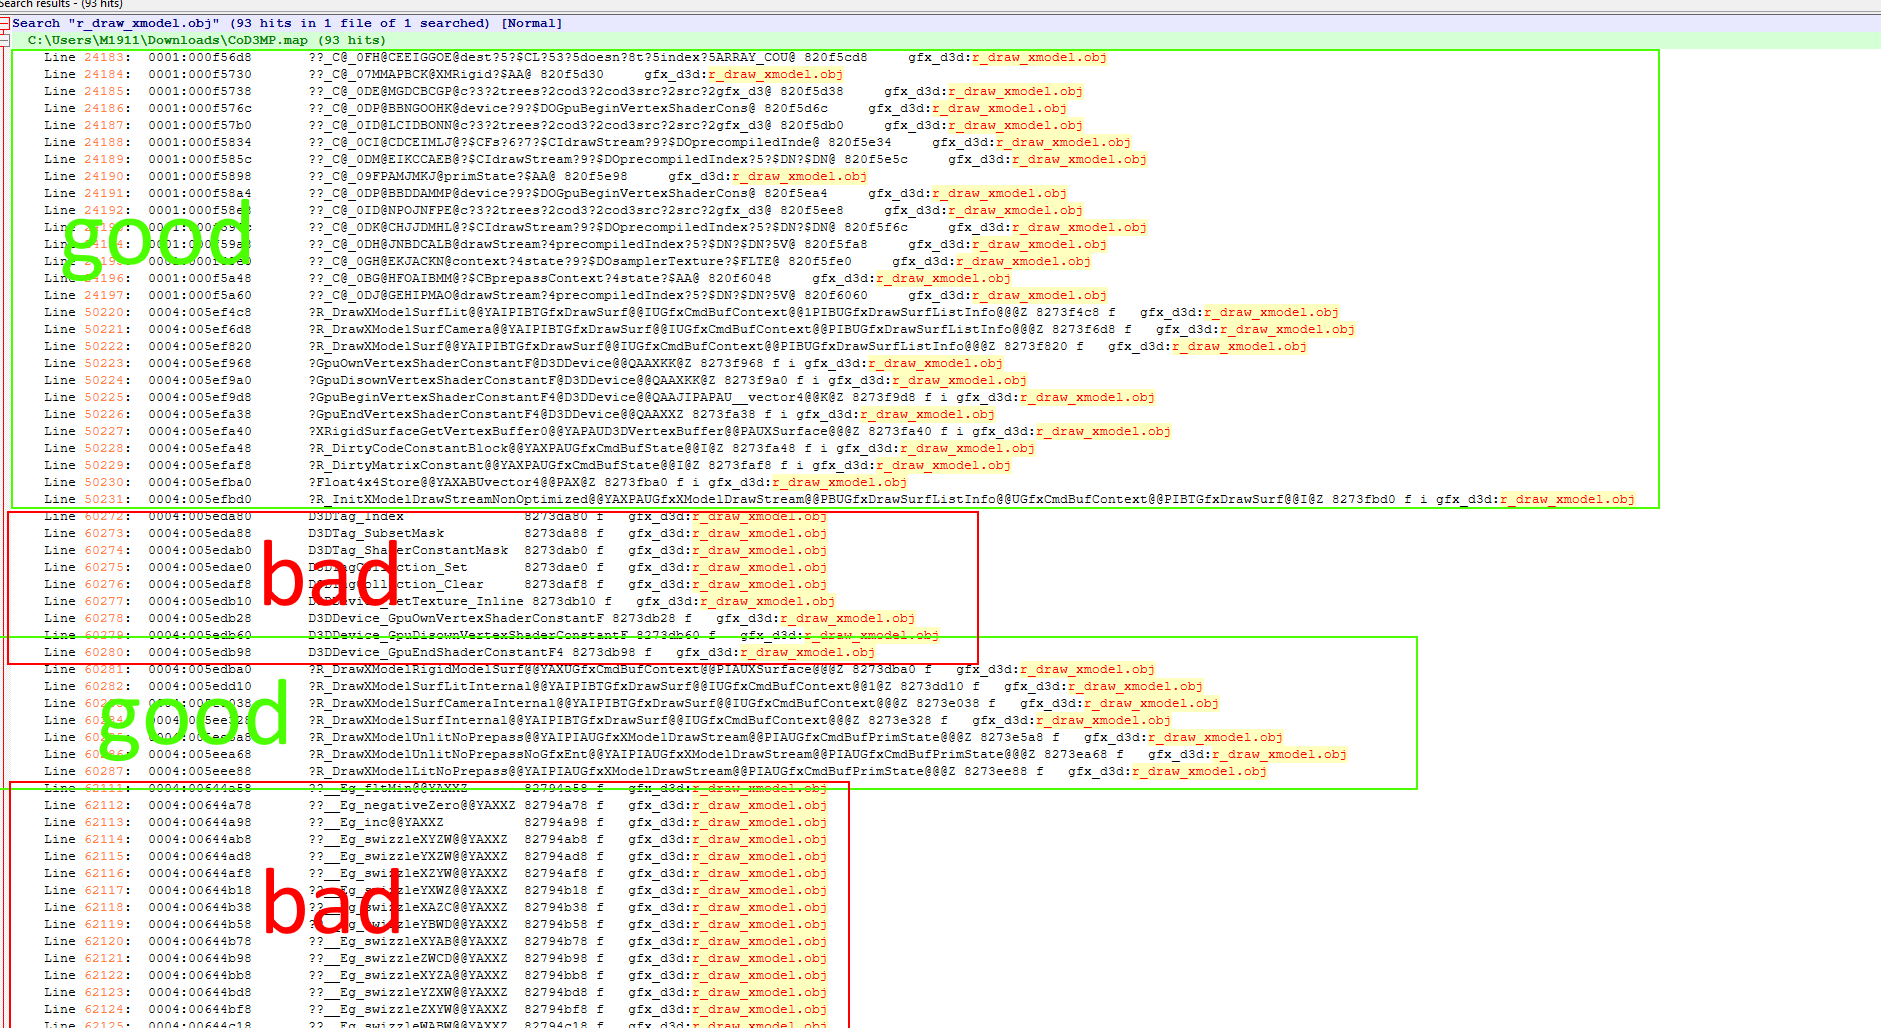Open result Line 50220 R_DrawXModelSurfLit
Image resolution: width=1881 pixels, height=1028 pixels.
[691, 312]
